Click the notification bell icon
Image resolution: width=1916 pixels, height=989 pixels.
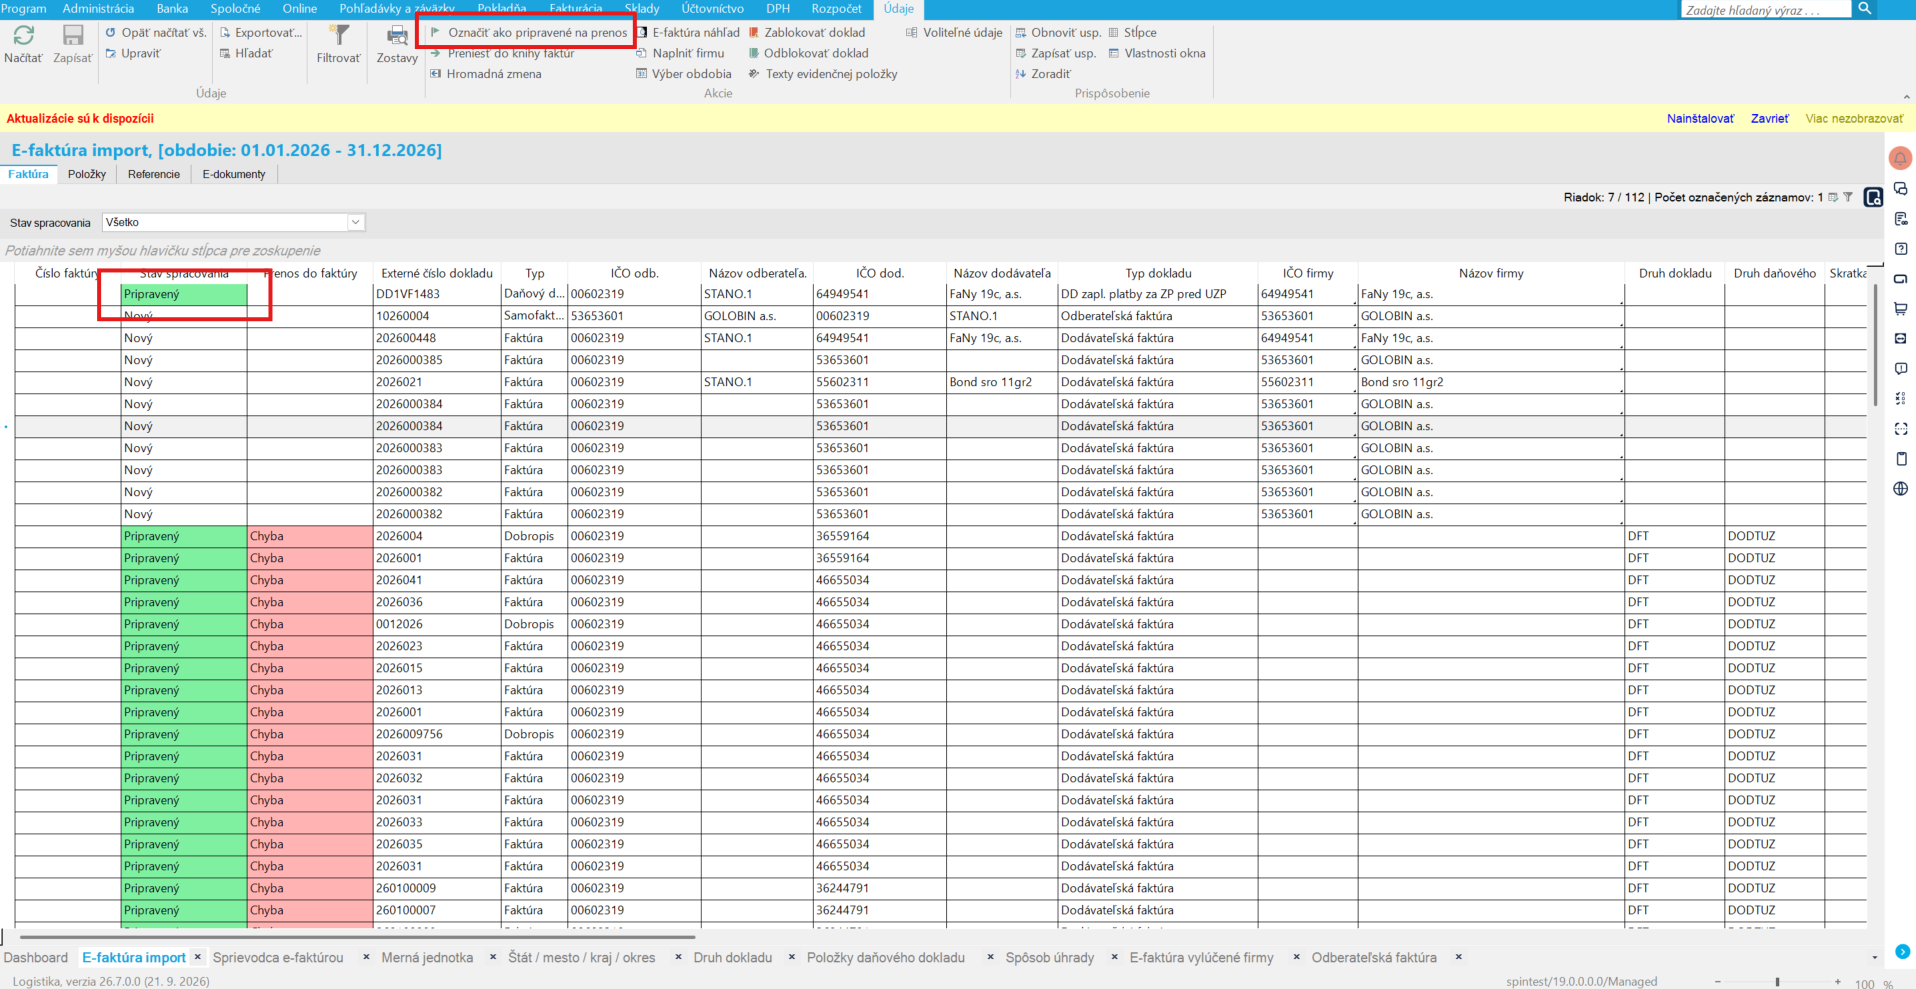[x=1900, y=158]
